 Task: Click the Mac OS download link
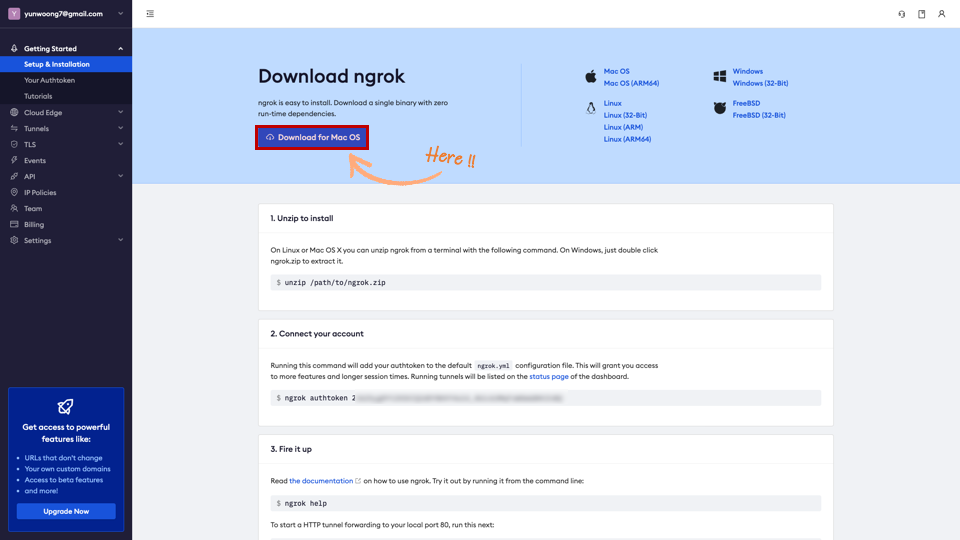tap(616, 71)
